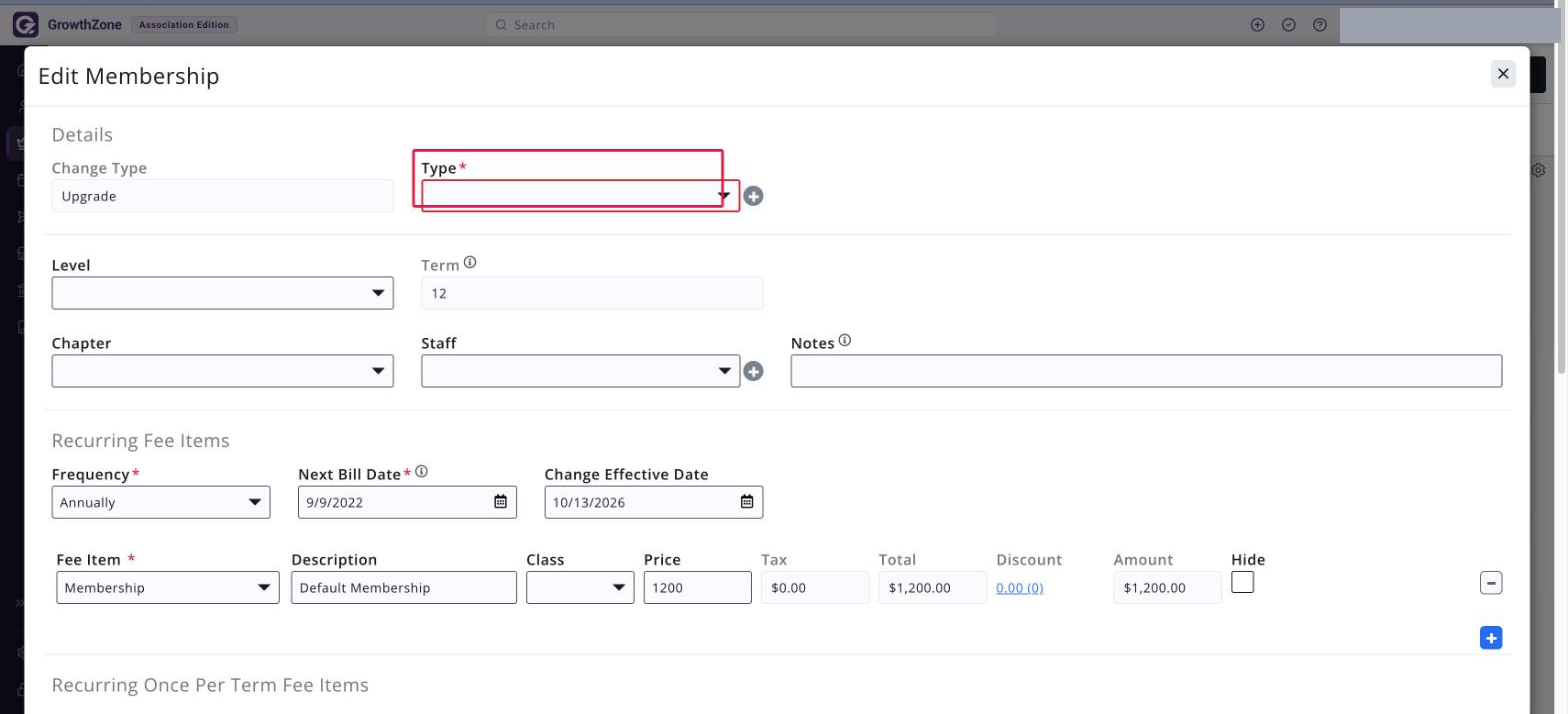The height and width of the screenshot is (714, 1568).
Task: Open the Frequency dropdown set to Annually
Action: click(161, 502)
